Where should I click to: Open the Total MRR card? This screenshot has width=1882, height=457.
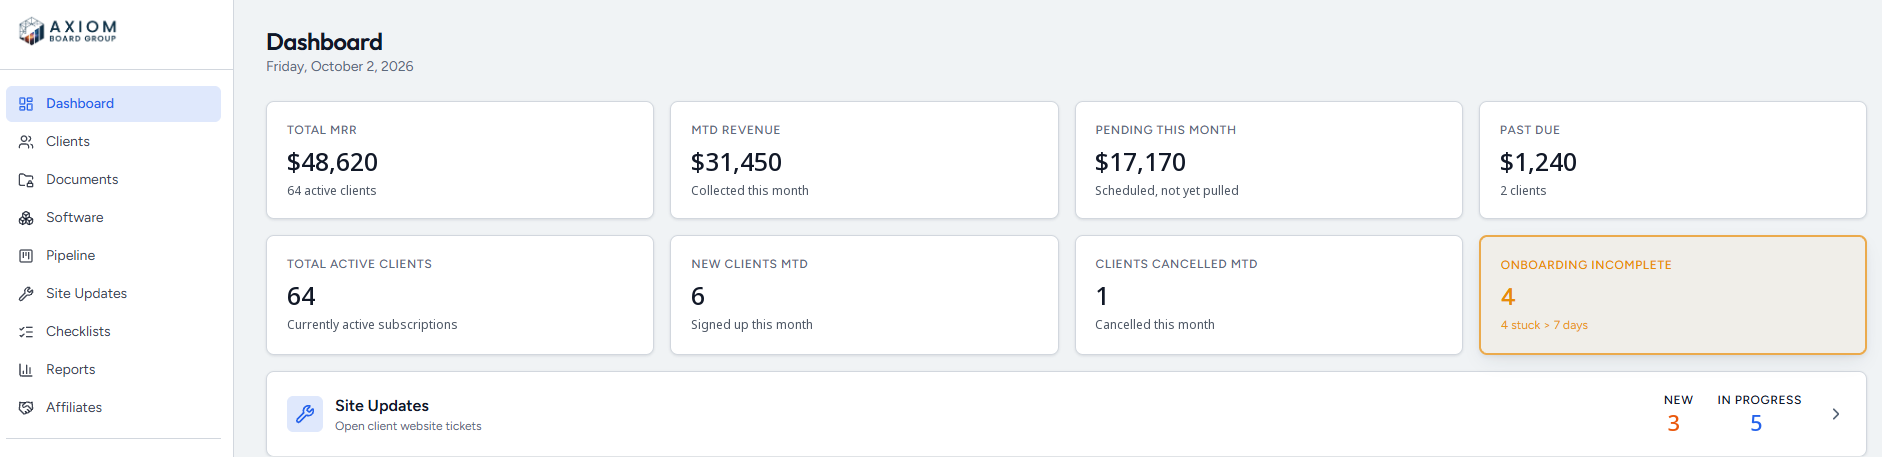point(460,160)
